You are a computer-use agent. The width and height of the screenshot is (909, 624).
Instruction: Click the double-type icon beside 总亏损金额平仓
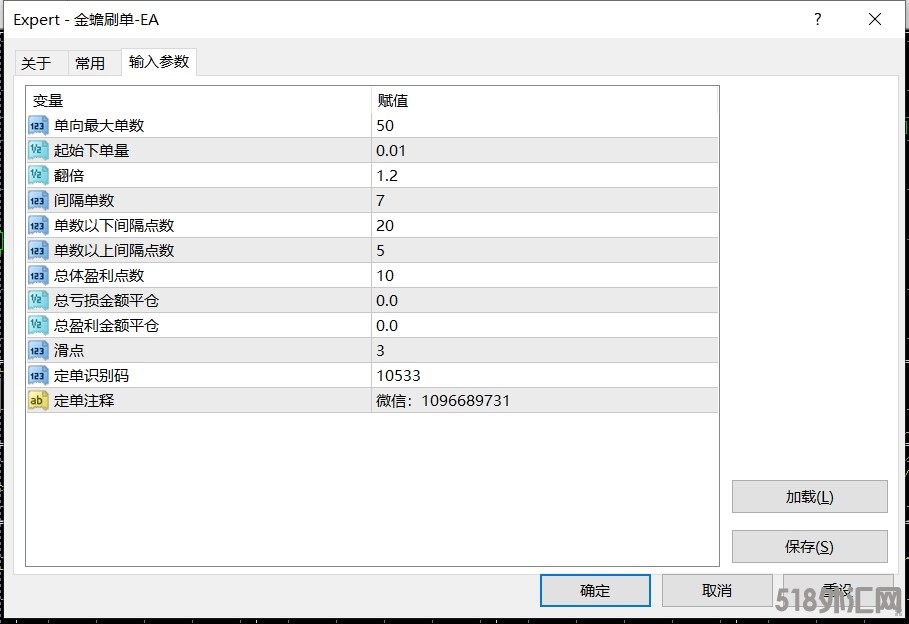coord(38,300)
